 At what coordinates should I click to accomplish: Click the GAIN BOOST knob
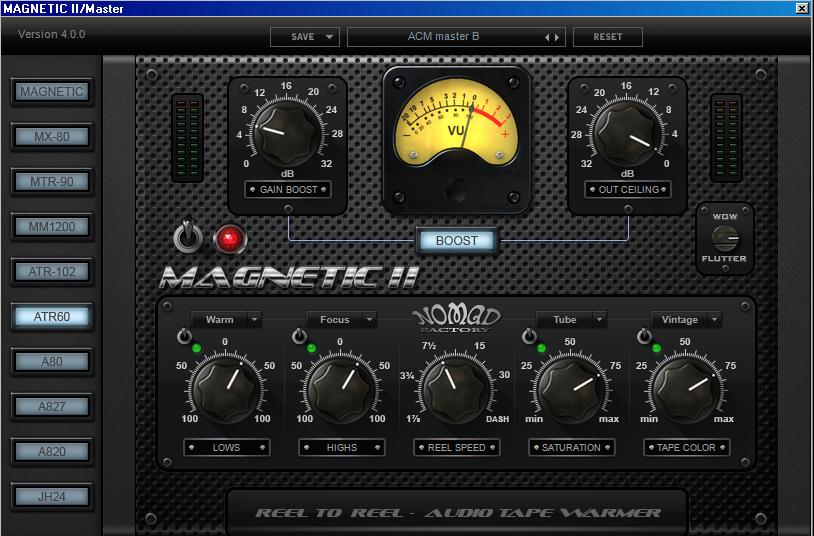coord(287,134)
